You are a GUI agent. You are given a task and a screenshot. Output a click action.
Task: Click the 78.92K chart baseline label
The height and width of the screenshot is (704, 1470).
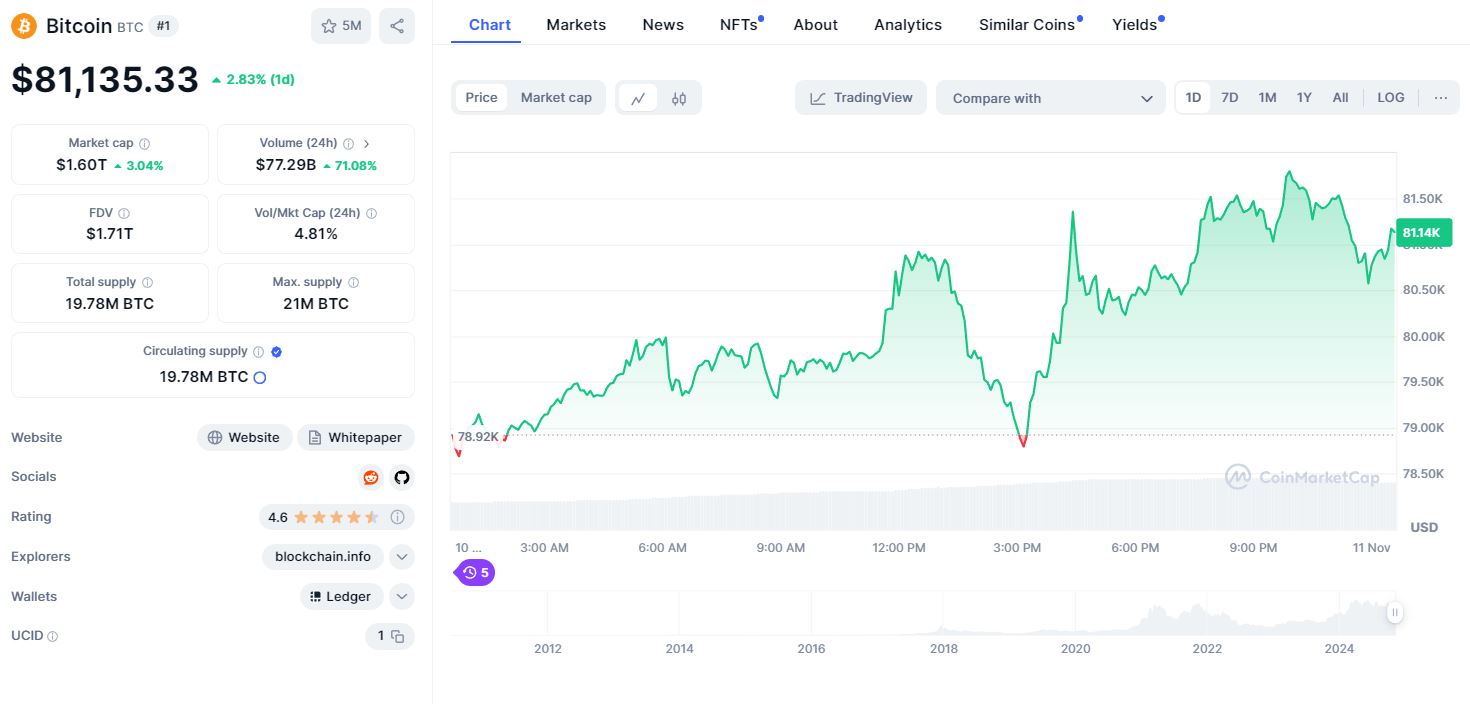[478, 437]
